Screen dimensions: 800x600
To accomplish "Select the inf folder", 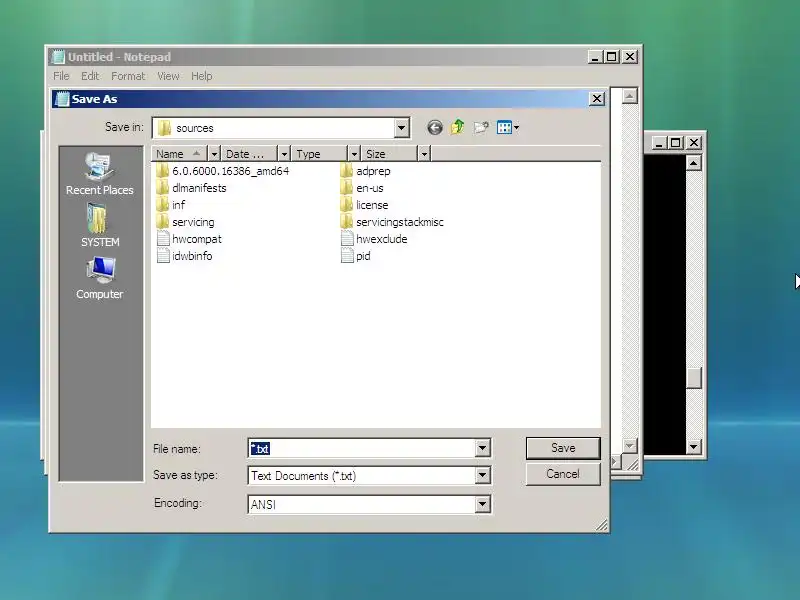I will coord(171,205).
